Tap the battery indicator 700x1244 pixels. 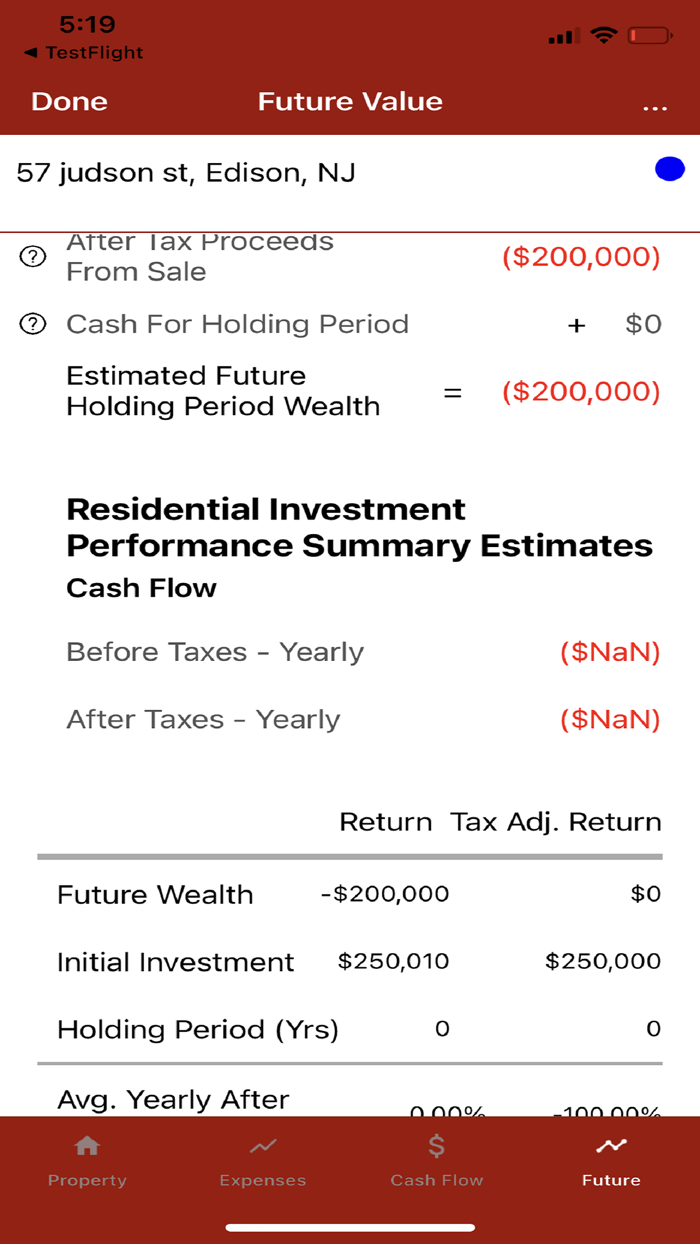650,35
